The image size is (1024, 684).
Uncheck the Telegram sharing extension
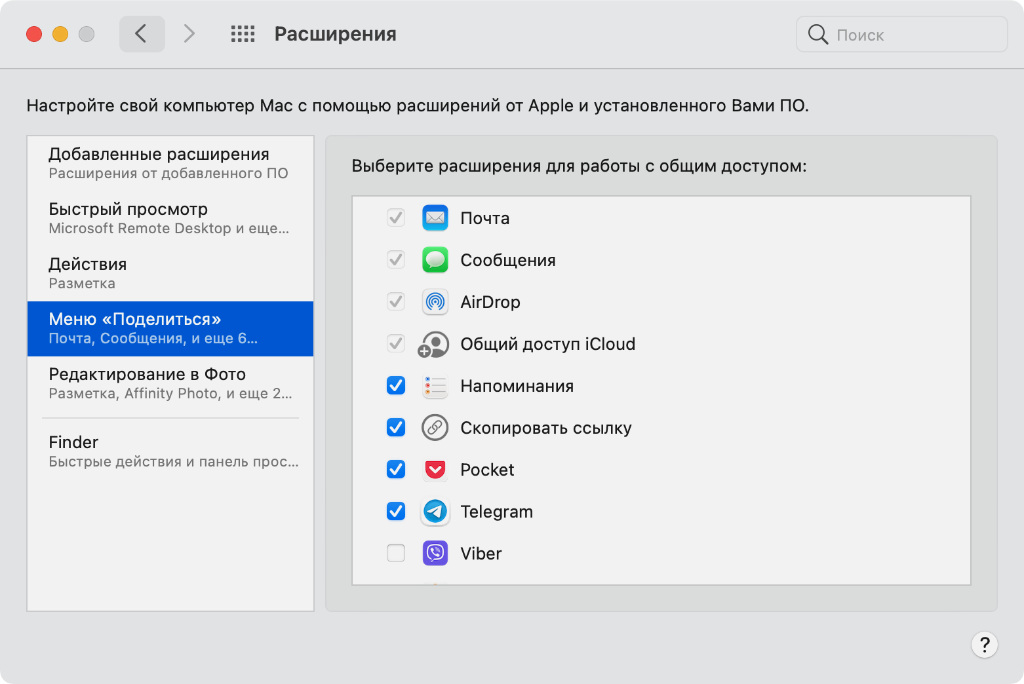[x=396, y=512]
